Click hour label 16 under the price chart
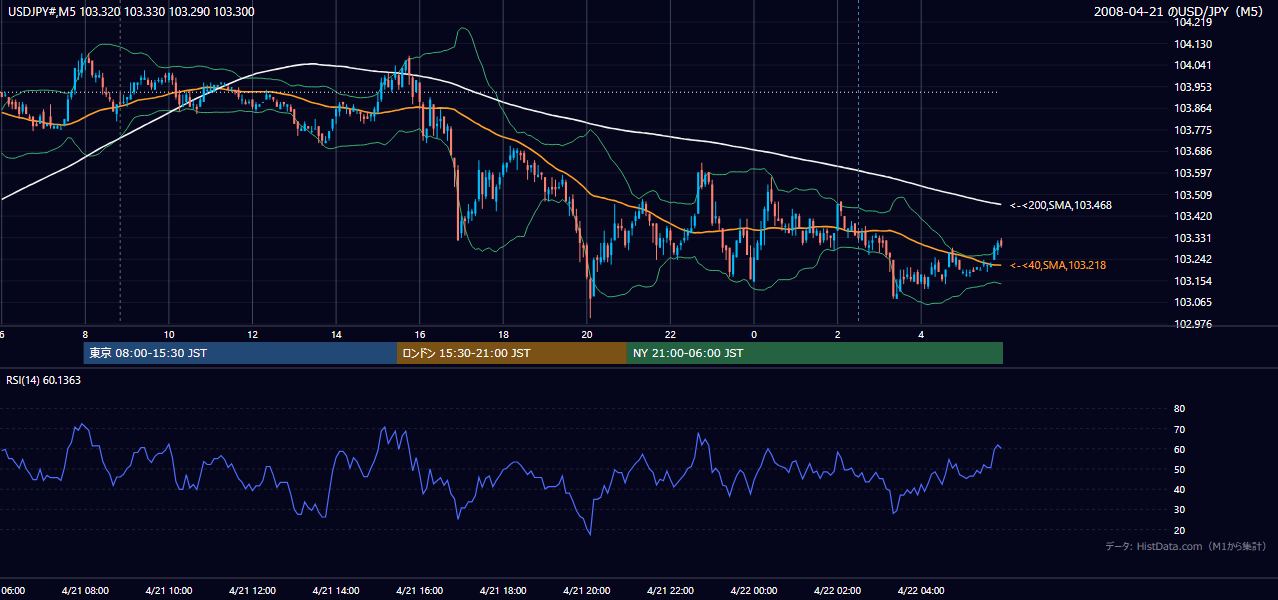Viewport: 1278px width, 600px height. (420, 334)
